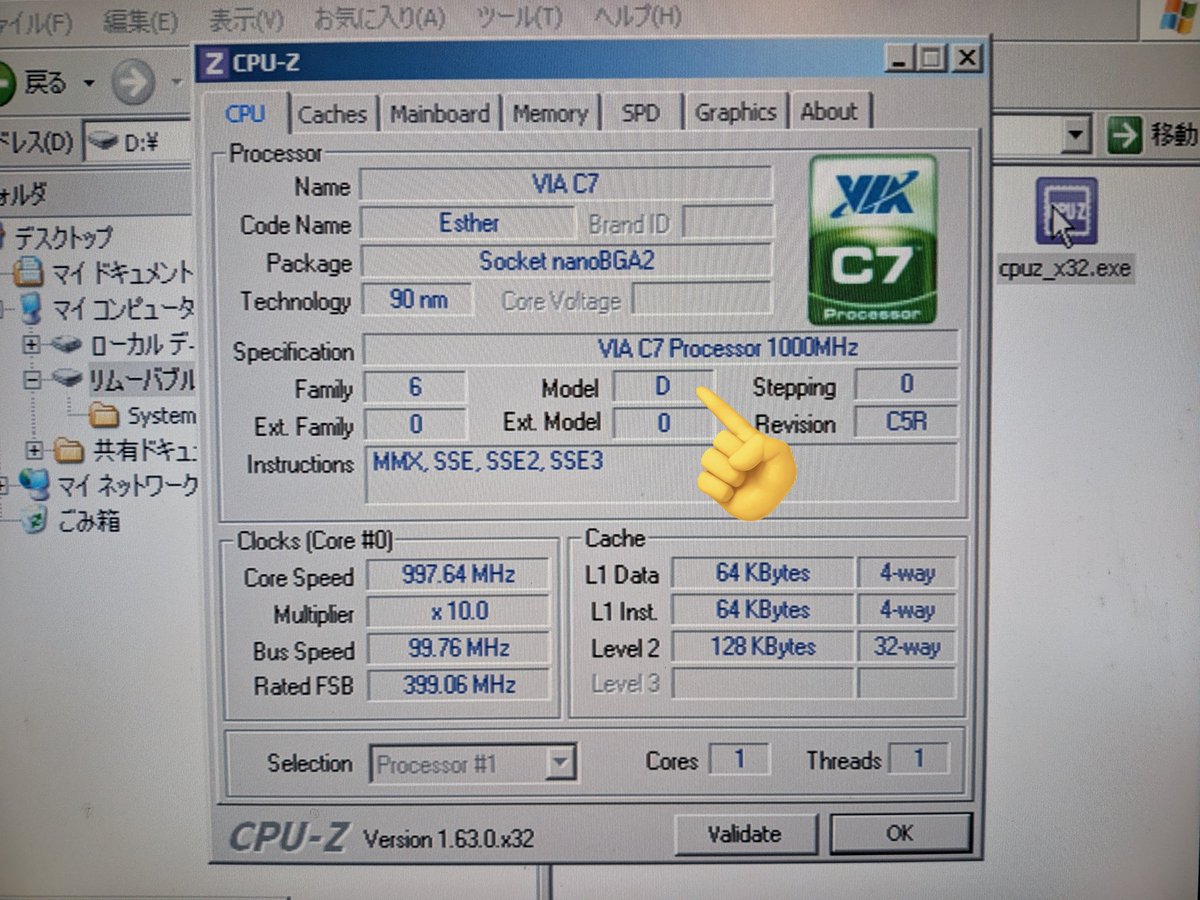The height and width of the screenshot is (900, 1200).
Task: Click the Bus Speed value 99.76 MHz
Action: click(458, 648)
